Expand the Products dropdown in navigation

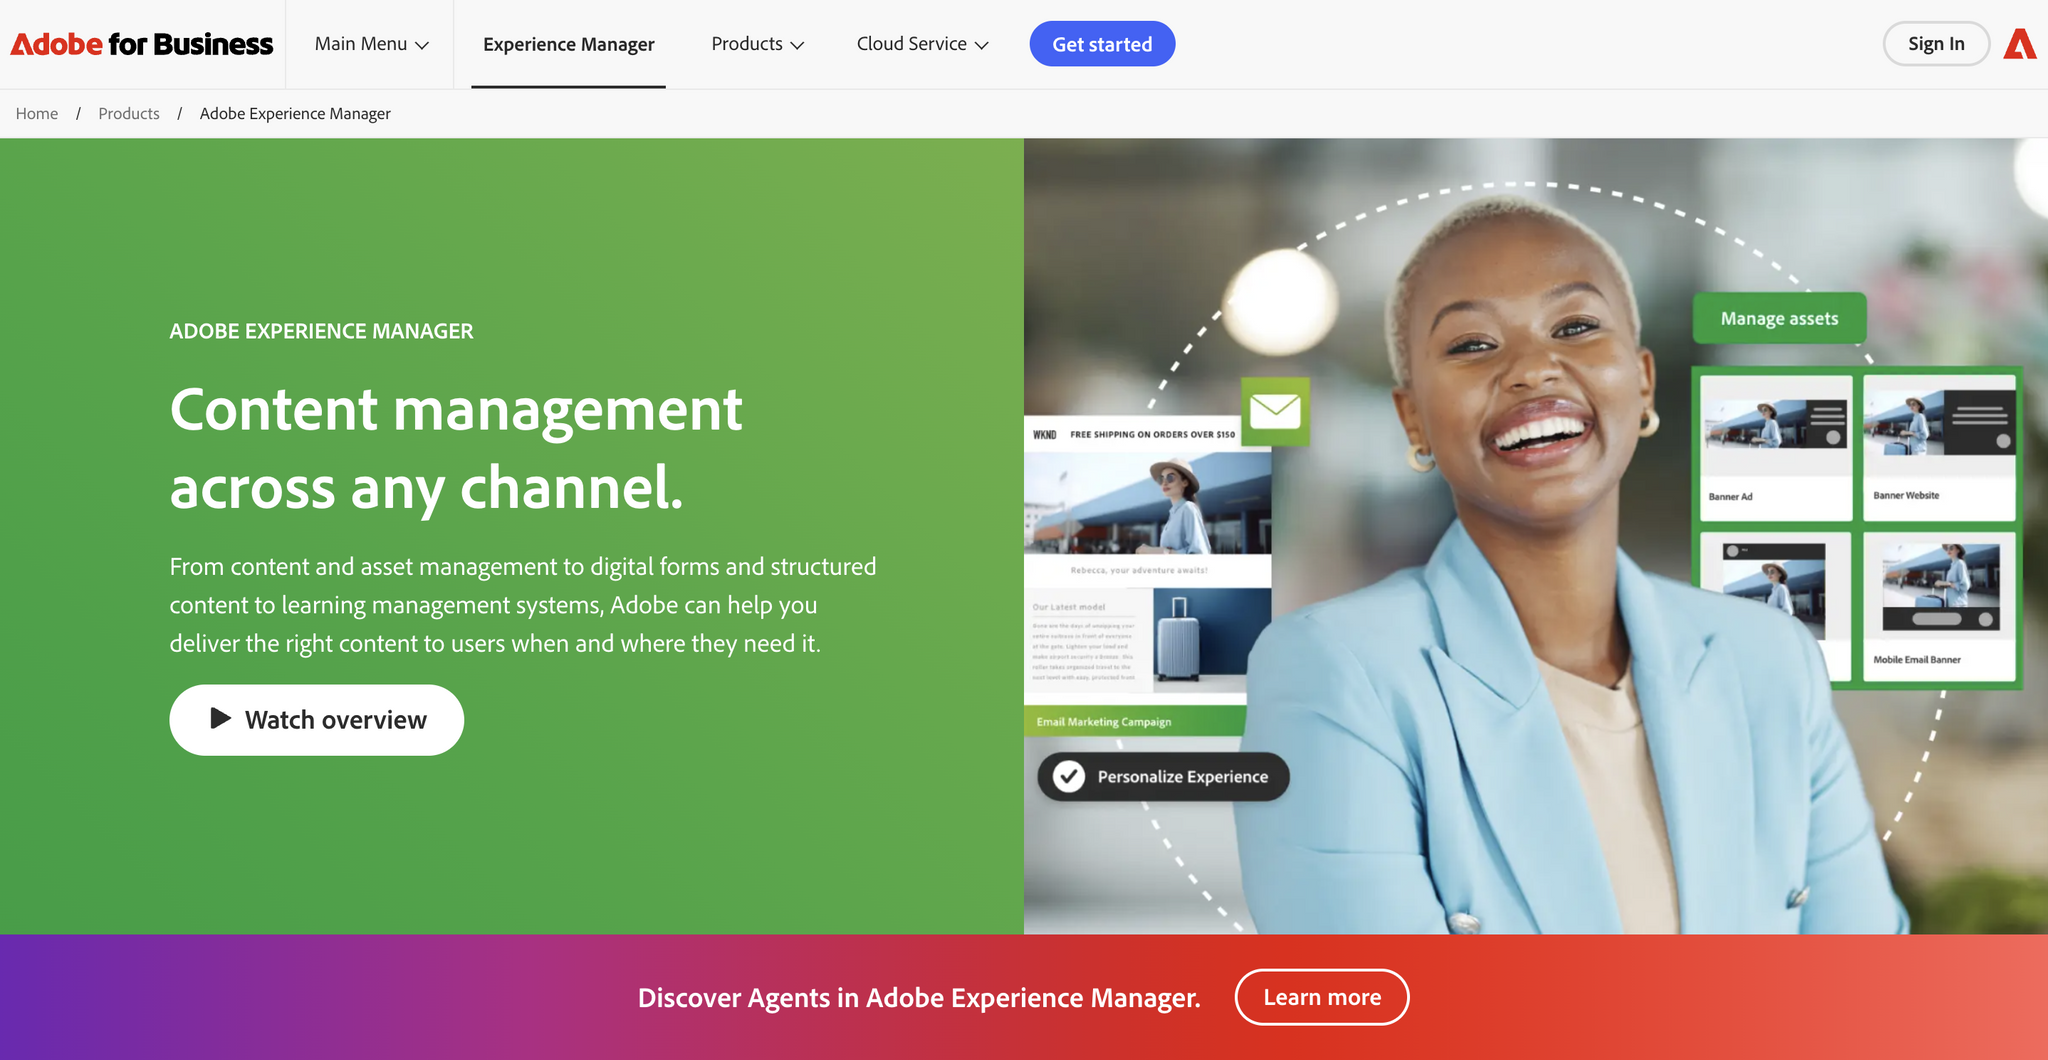tap(758, 44)
